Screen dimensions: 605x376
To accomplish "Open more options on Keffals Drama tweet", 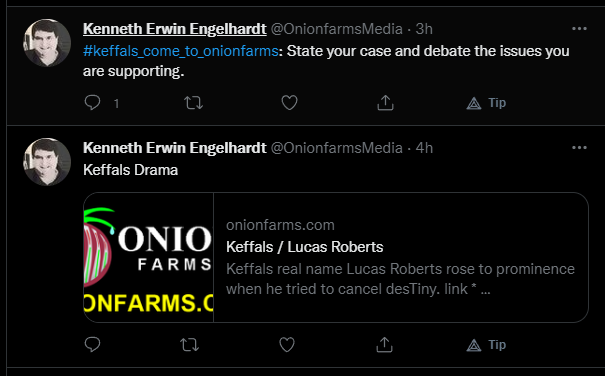I will pos(579,147).
